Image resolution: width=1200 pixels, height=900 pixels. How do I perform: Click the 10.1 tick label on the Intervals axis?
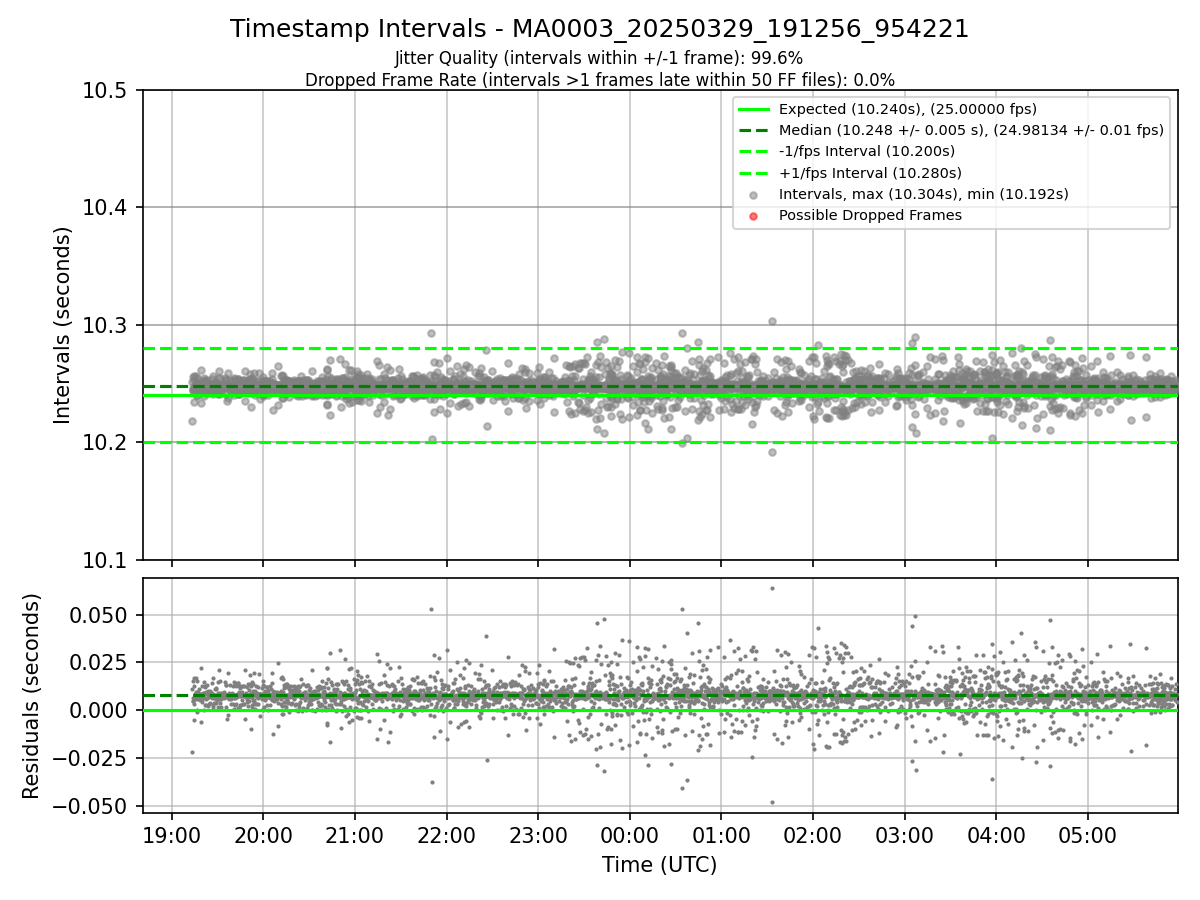107,560
